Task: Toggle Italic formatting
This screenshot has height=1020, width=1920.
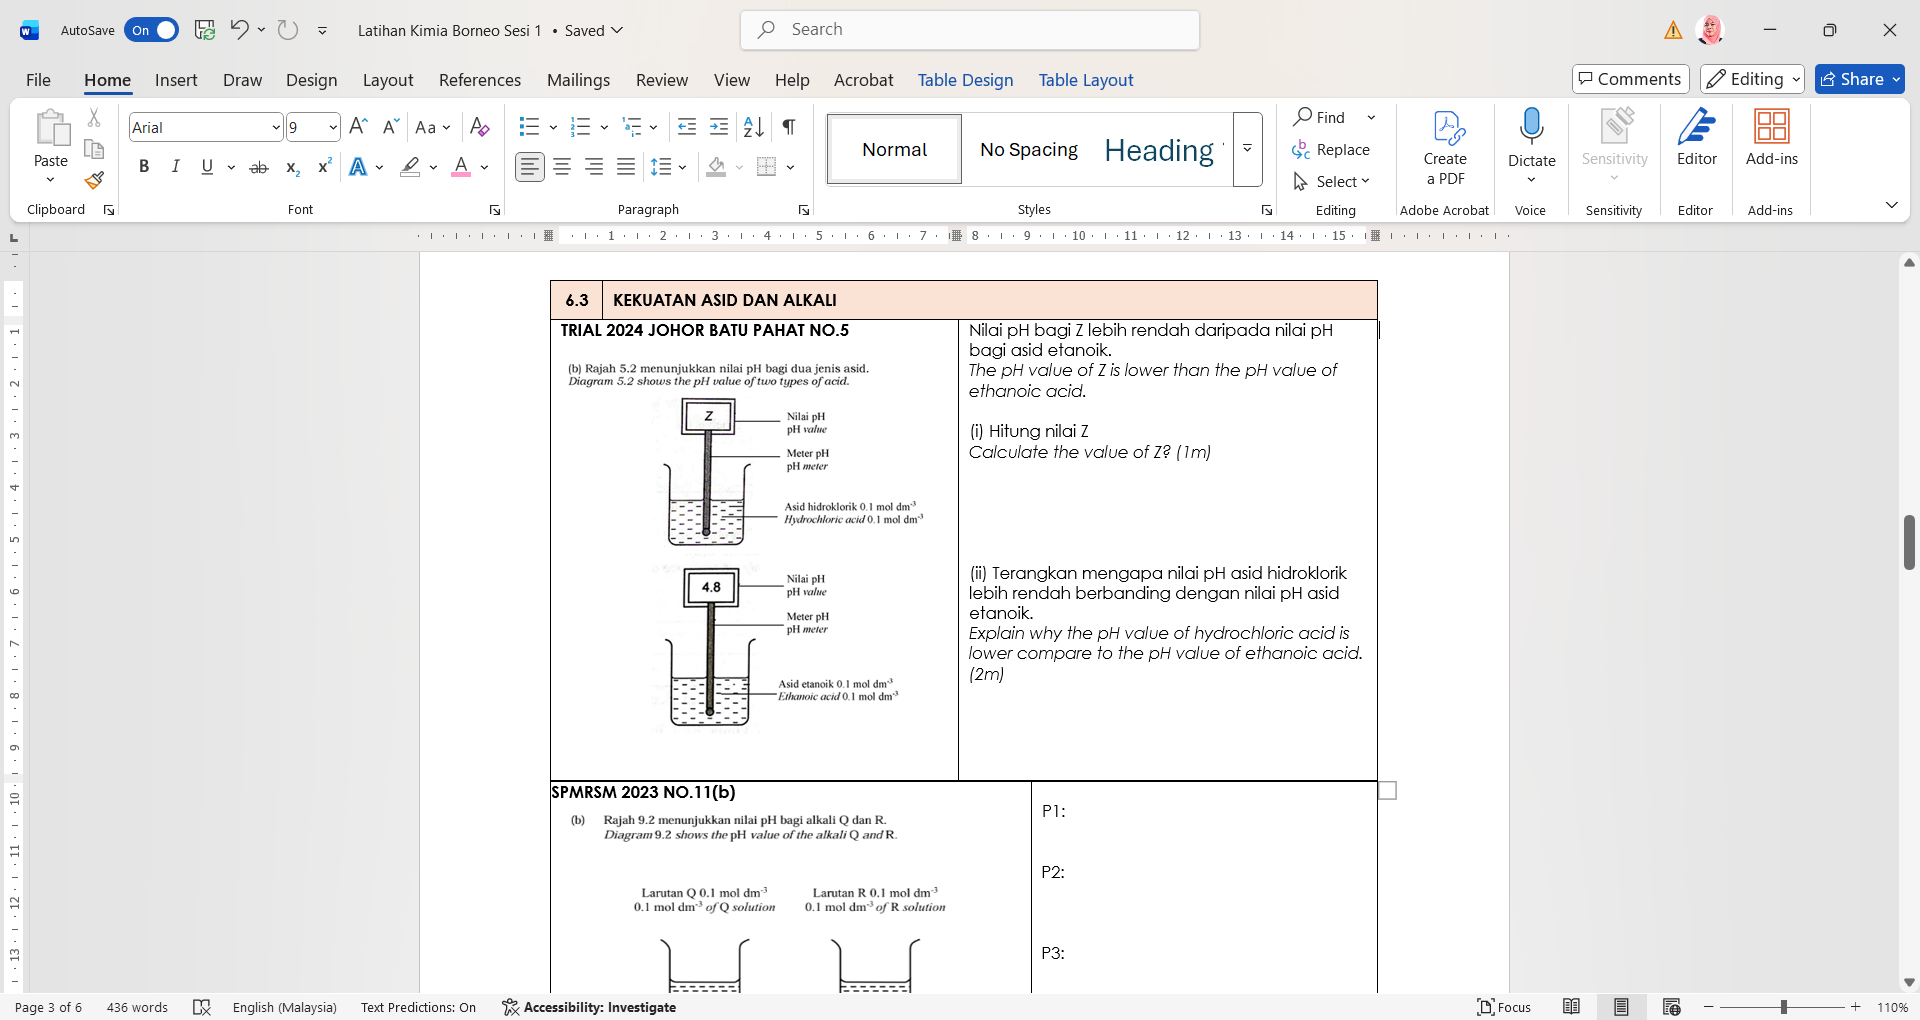Action: [x=176, y=167]
